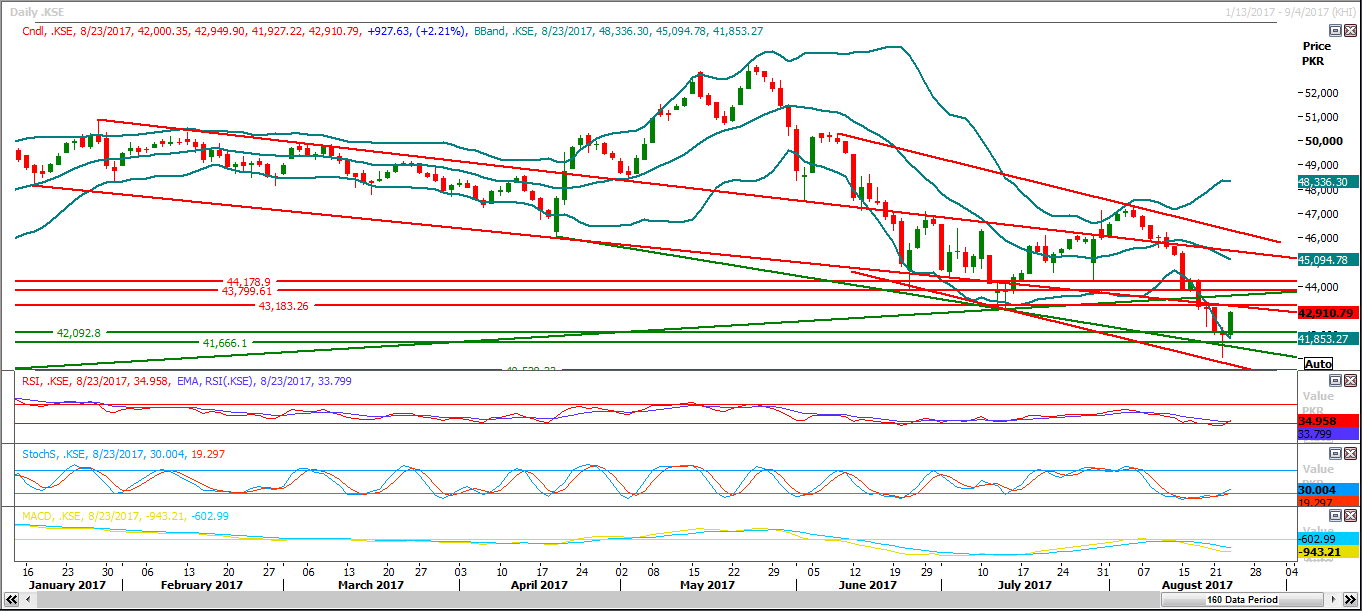
Task: Click the July 2017 time axis label
Action: [1025, 585]
